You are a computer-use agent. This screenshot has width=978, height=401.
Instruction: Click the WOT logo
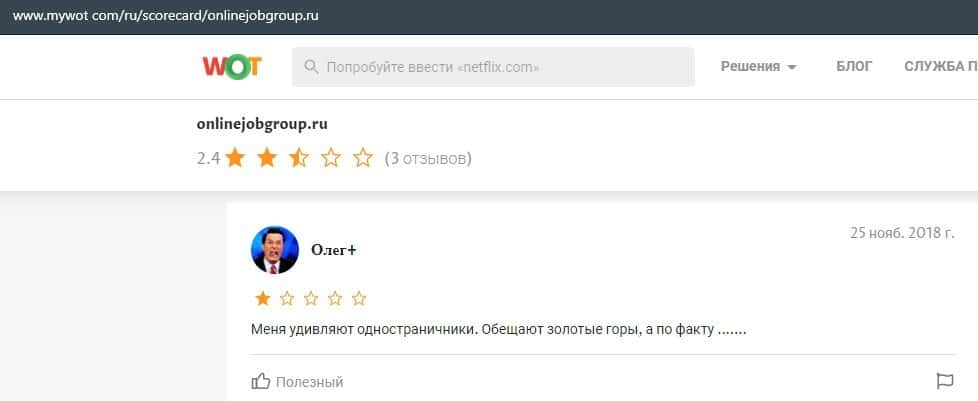pyautogui.click(x=232, y=67)
